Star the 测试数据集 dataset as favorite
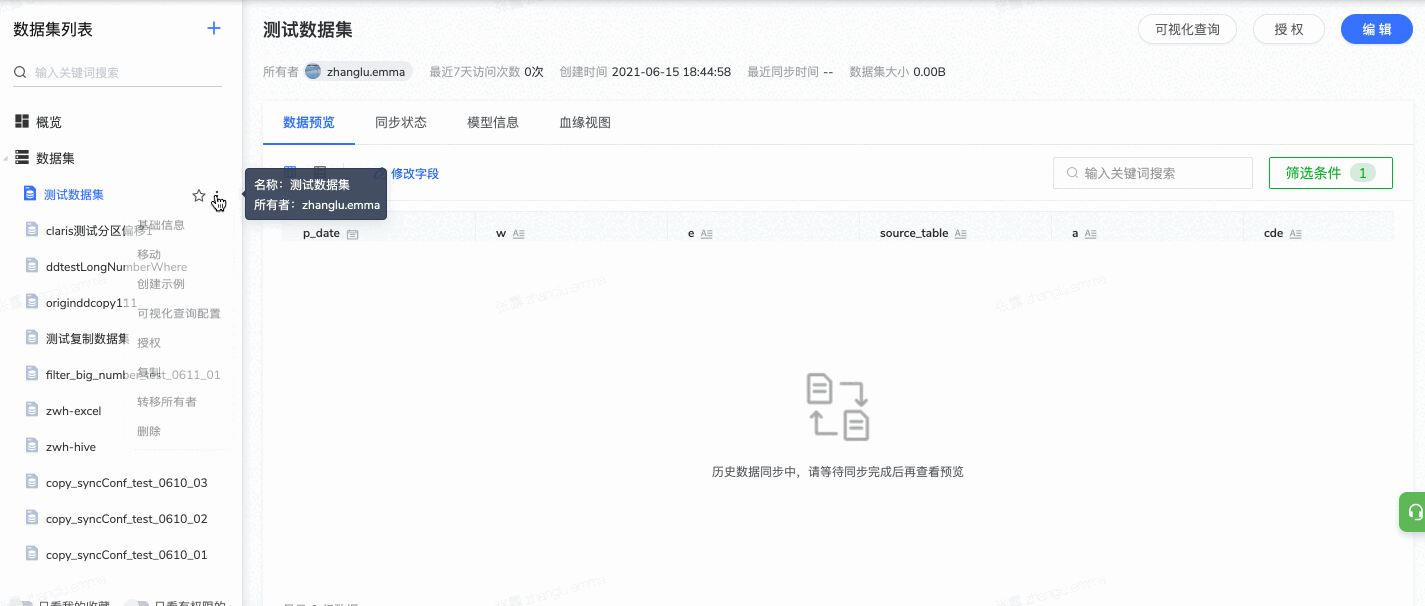Screen dimensions: 1425x606 (199, 195)
